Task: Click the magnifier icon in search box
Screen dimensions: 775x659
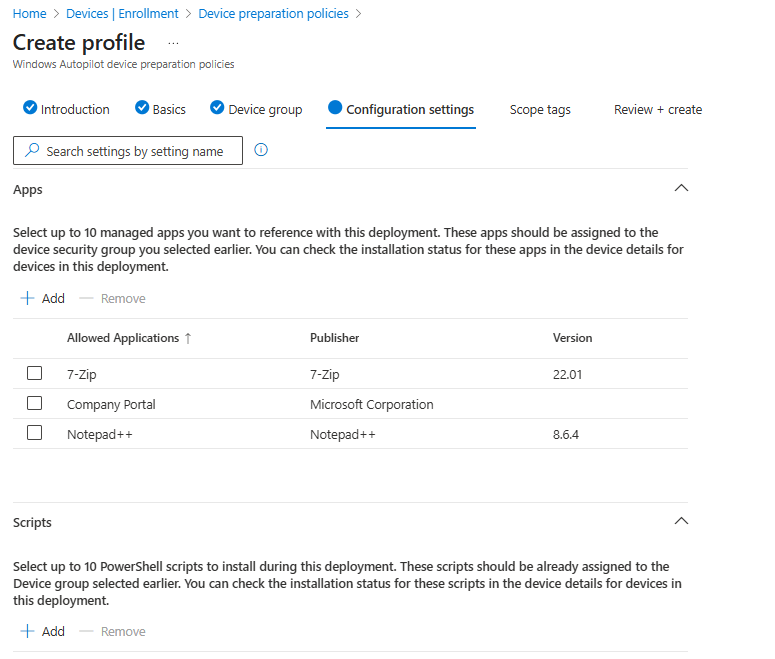Action: (x=32, y=151)
